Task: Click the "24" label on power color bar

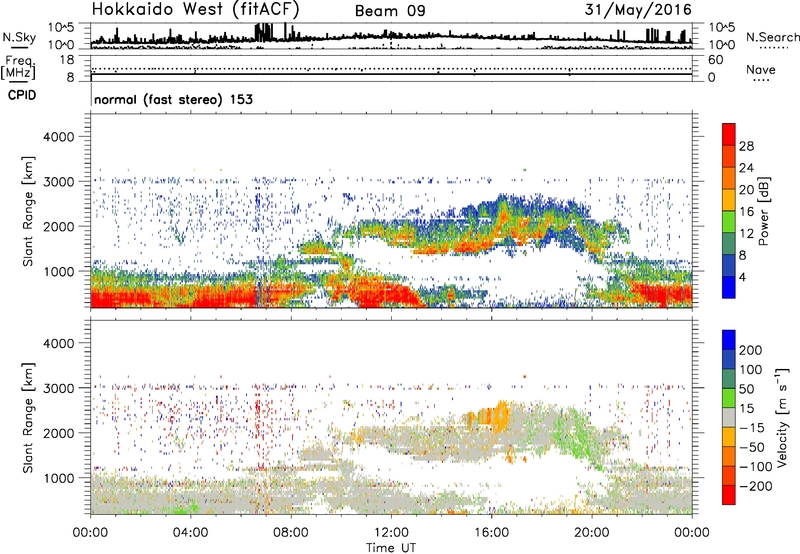Action: (746, 168)
